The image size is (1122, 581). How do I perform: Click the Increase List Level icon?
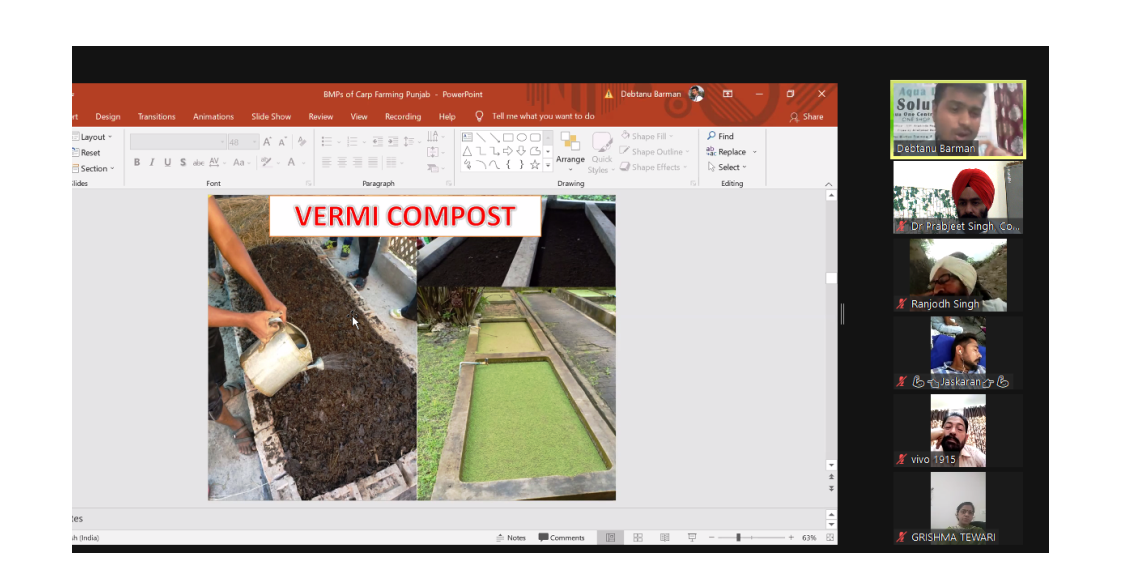[393, 142]
